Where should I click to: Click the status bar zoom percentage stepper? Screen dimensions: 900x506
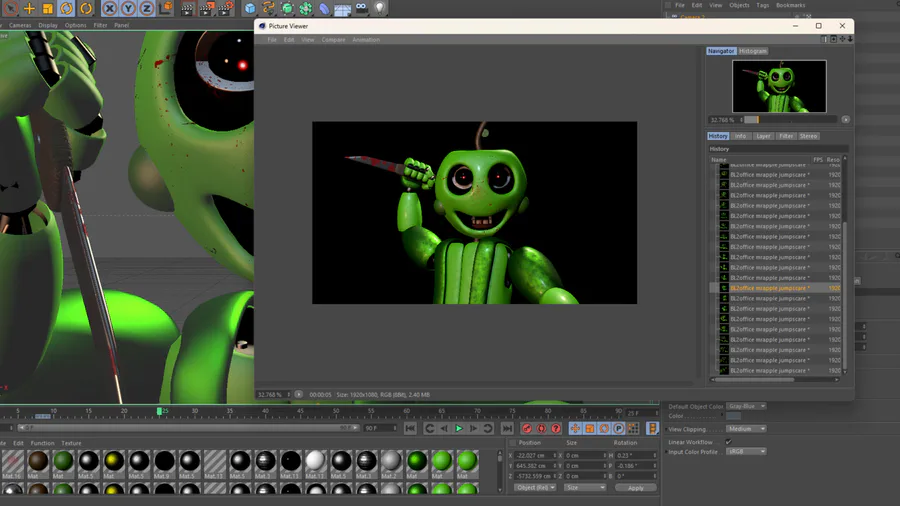288,395
